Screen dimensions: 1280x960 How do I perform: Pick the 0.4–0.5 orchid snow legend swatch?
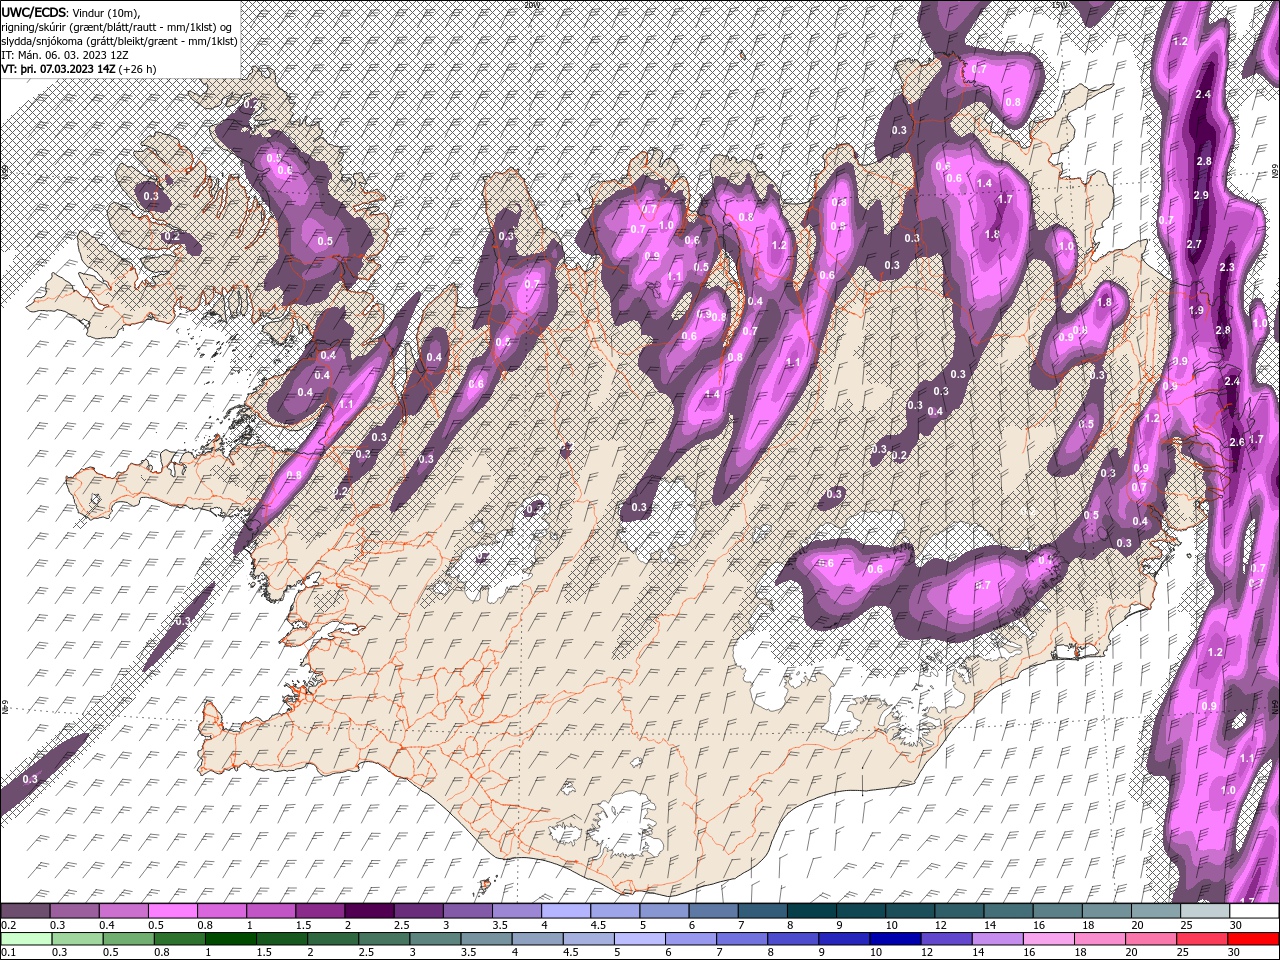pos(123,911)
